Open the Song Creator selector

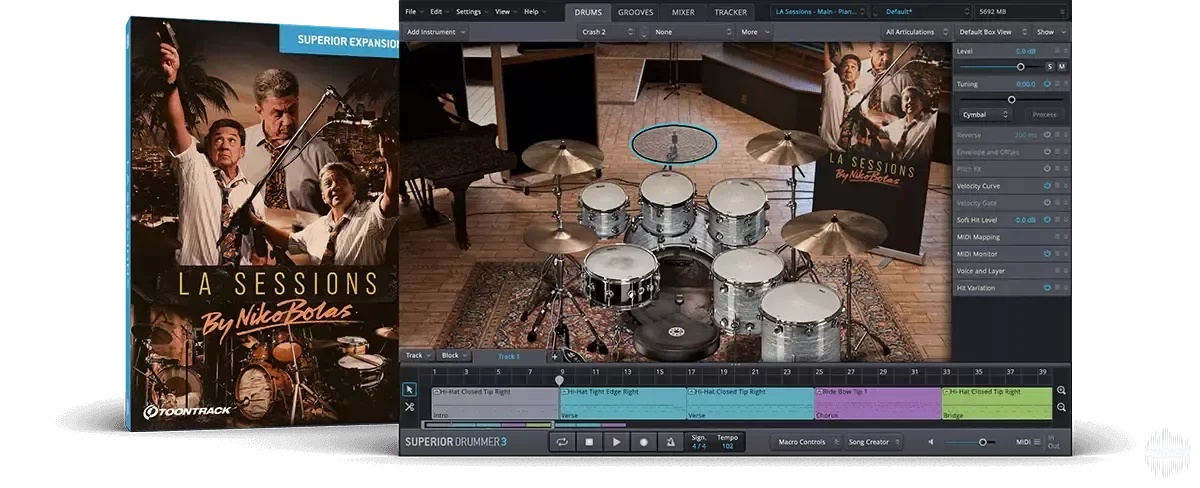872,442
